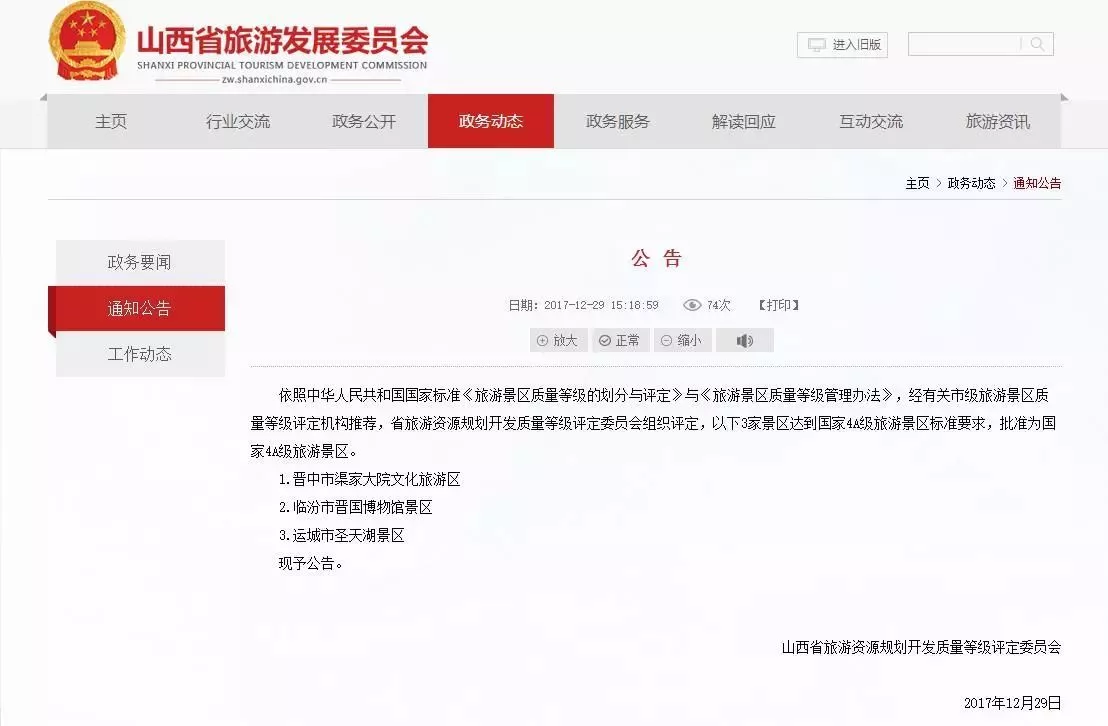
Task: Focus the search input field
Action: point(964,44)
